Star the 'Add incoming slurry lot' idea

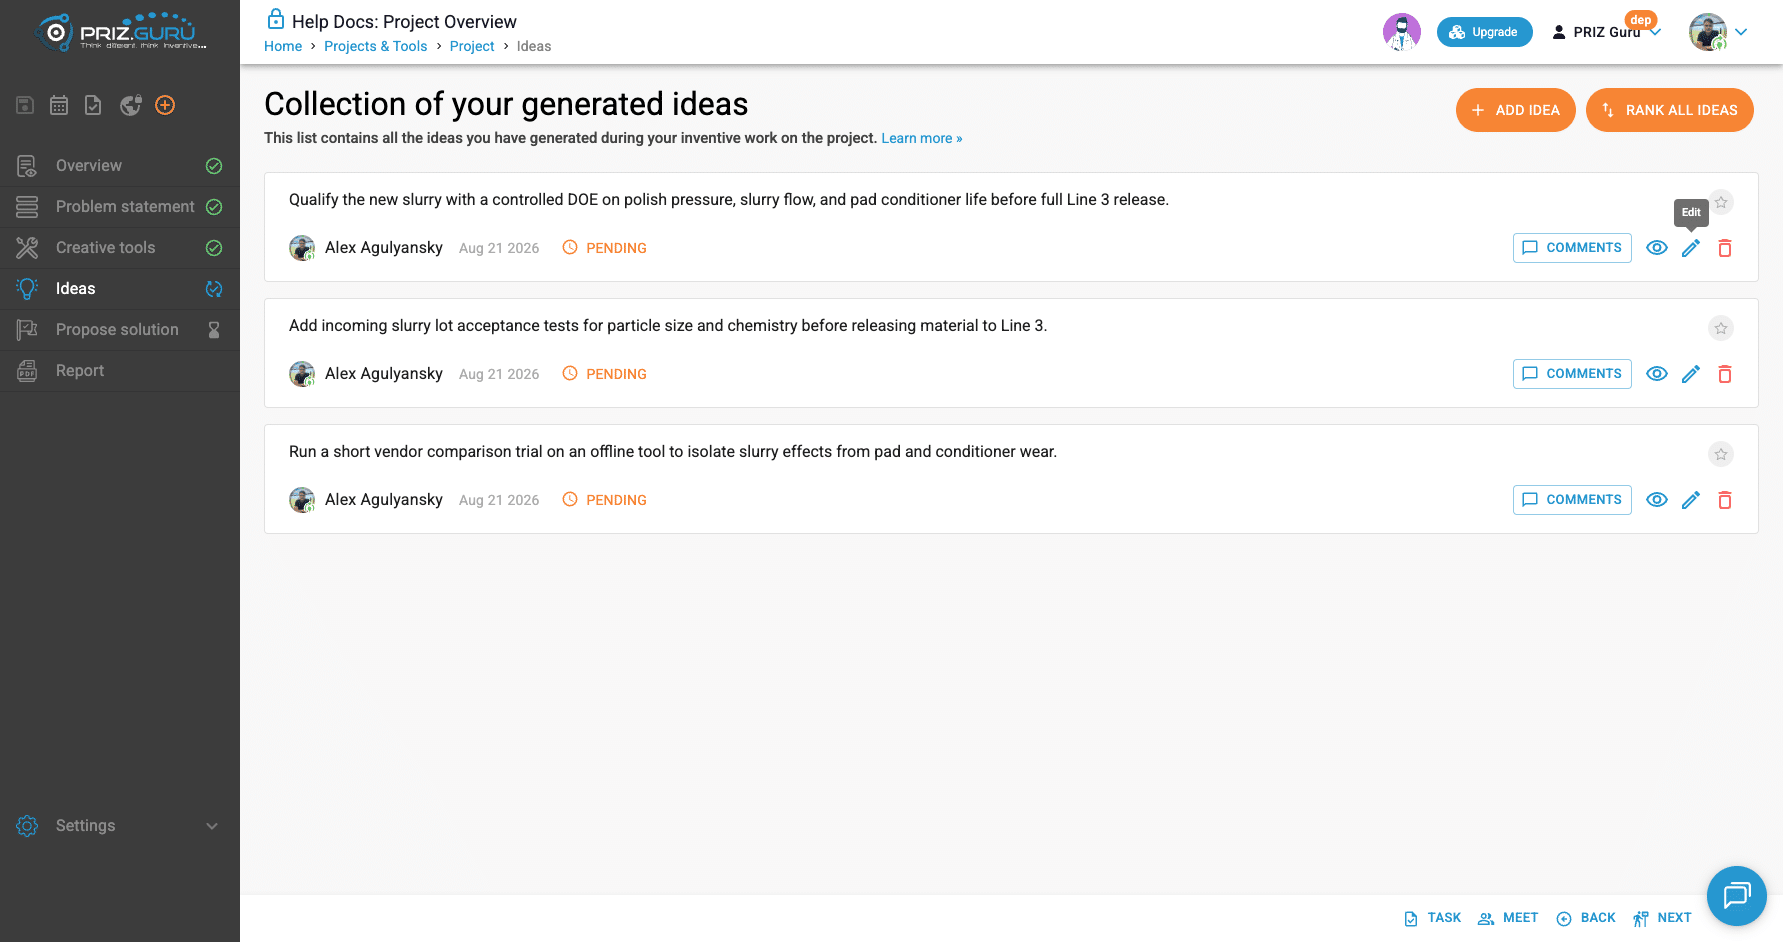[1721, 328]
